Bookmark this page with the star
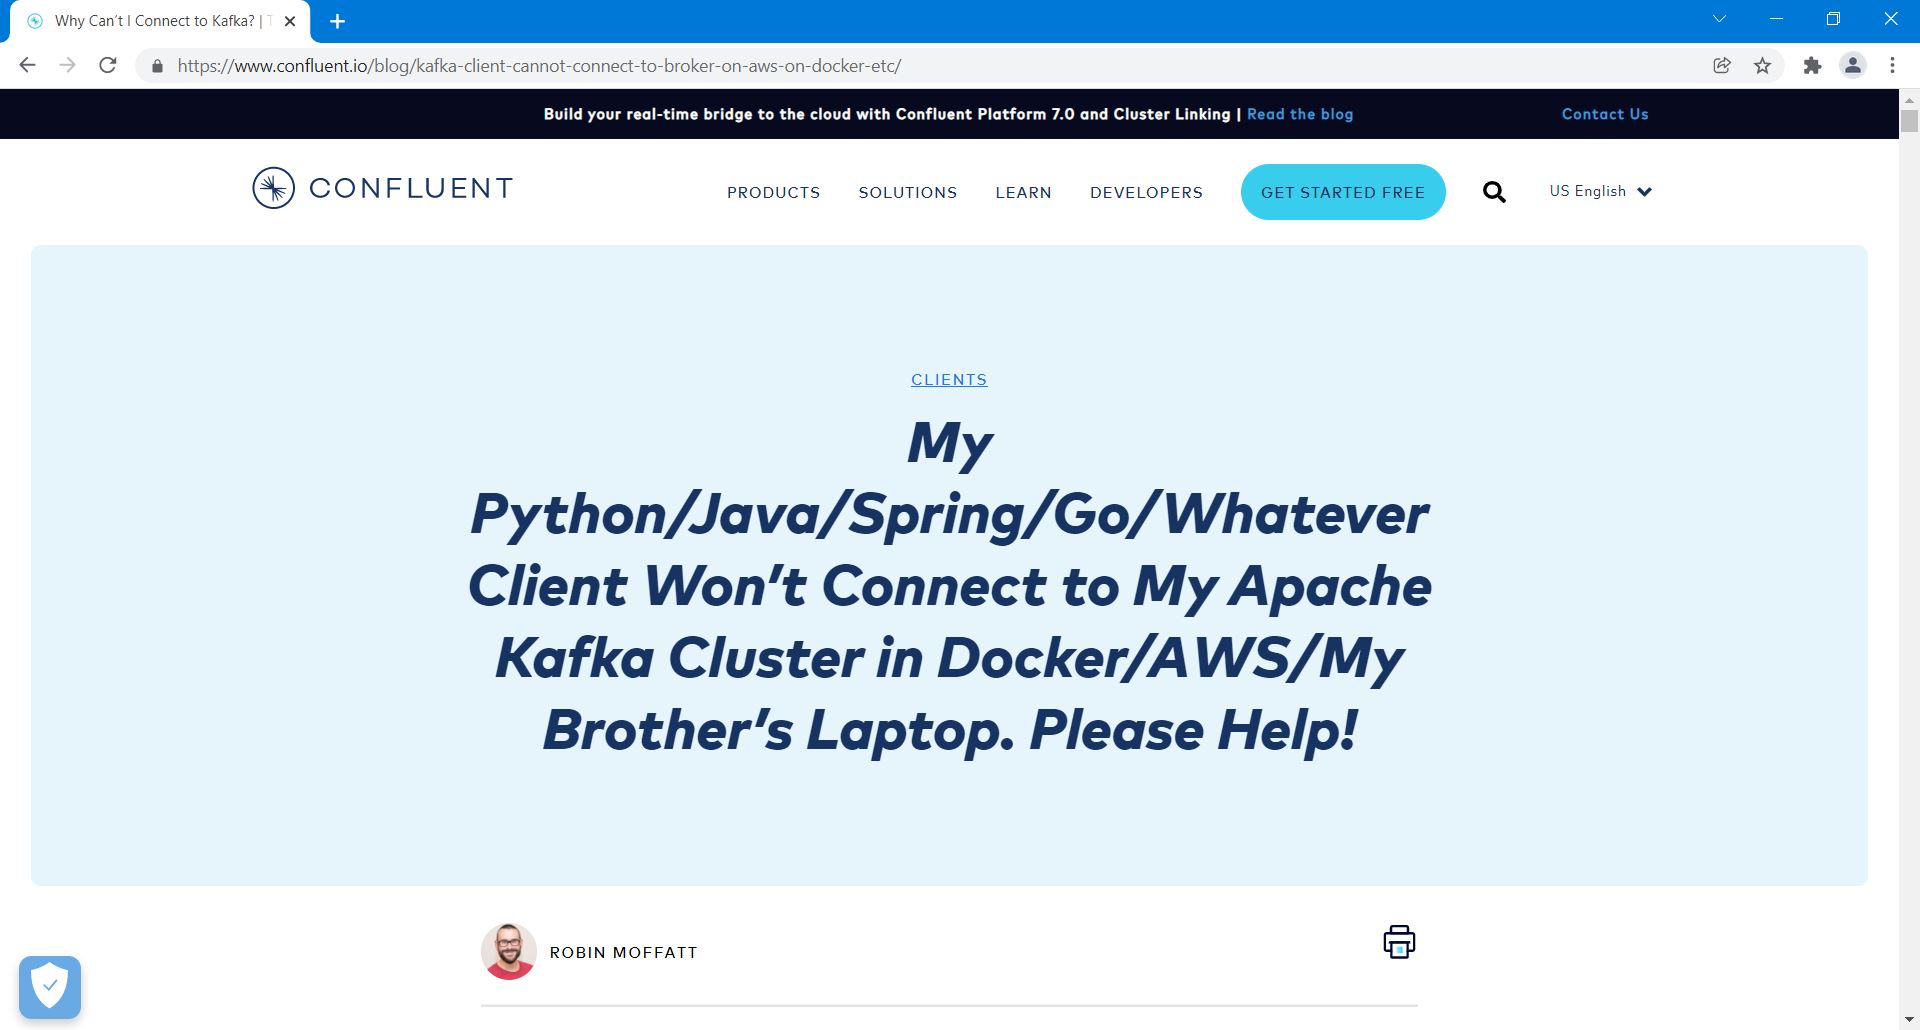Image resolution: width=1920 pixels, height=1030 pixels. point(1762,66)
